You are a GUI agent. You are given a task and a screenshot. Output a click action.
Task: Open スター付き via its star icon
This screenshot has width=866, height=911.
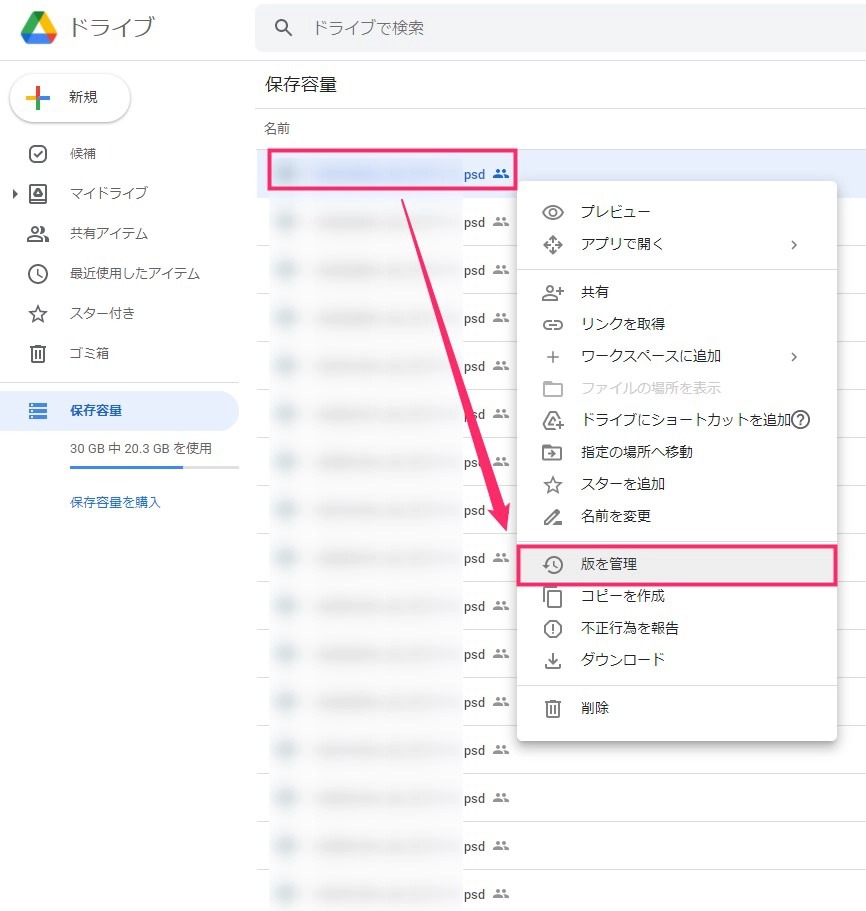38,313
